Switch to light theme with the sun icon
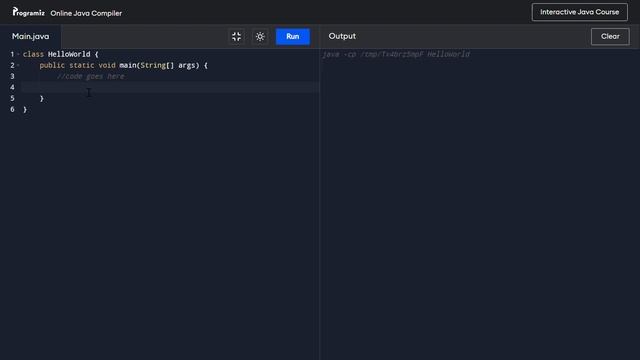Screen dimensions: 640x360 (x=260, y=37)
